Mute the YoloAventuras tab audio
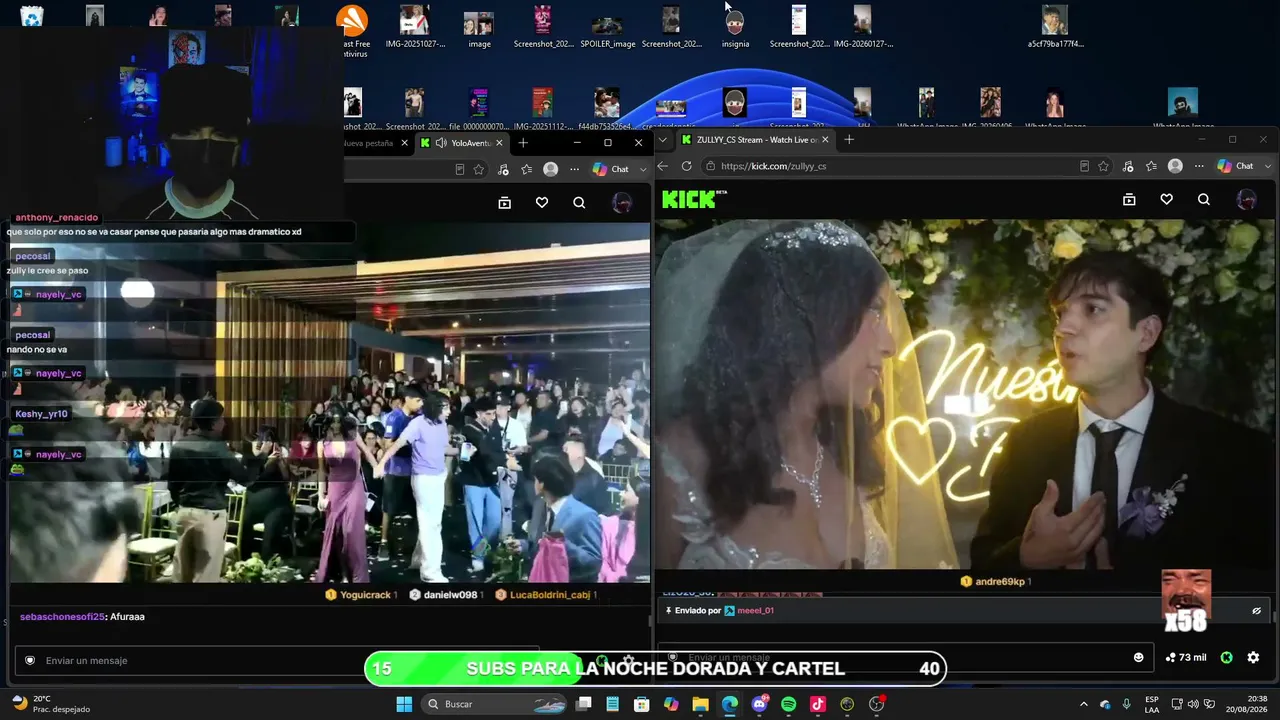 pyautogui.click(x=441, y=143)
